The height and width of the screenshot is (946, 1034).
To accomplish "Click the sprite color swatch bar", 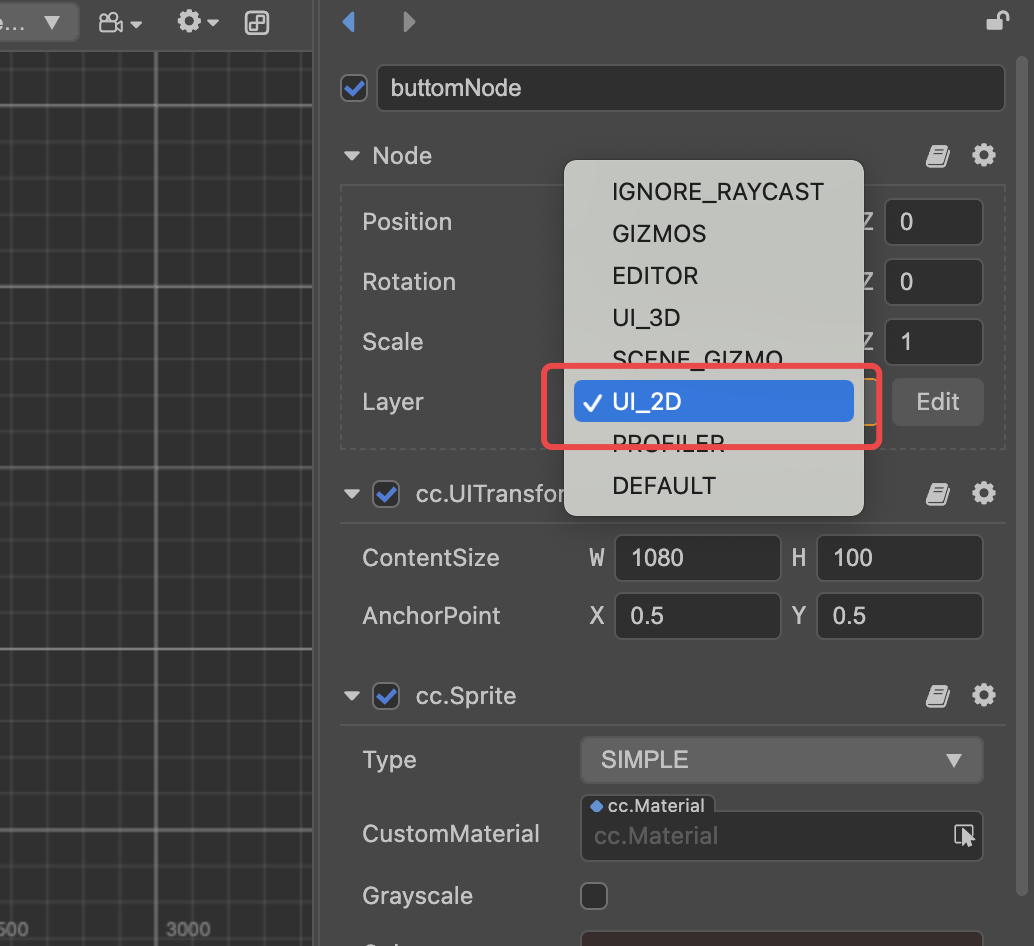I will coord(781,938).
